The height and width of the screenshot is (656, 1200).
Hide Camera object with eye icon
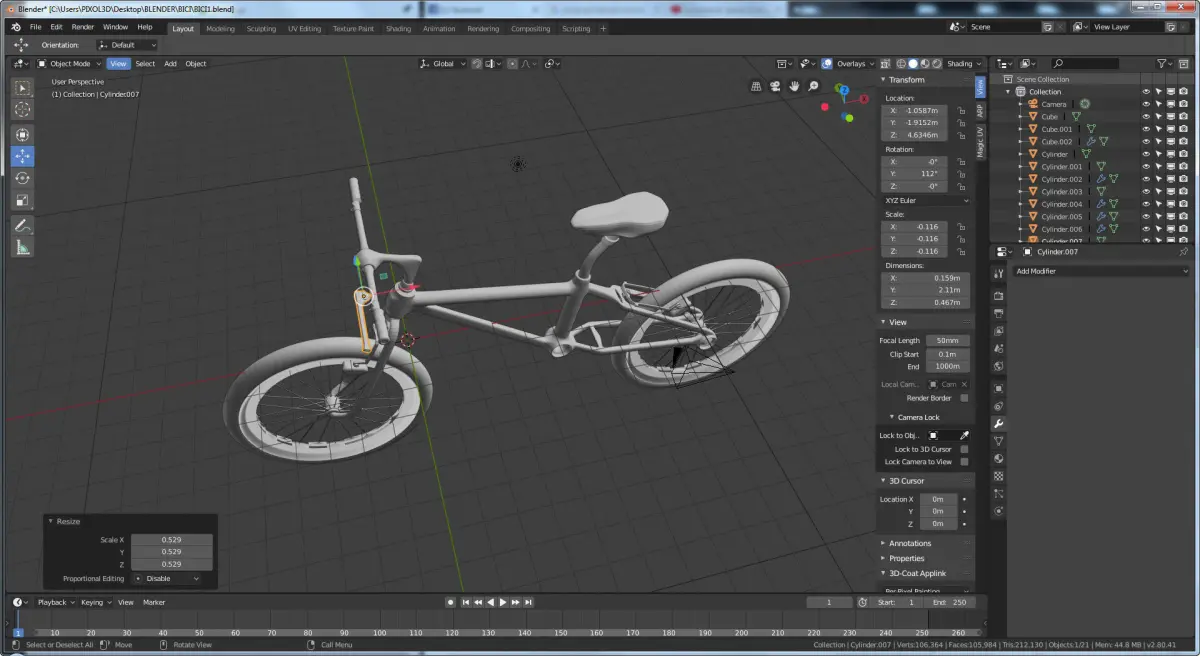[1147, 104]
